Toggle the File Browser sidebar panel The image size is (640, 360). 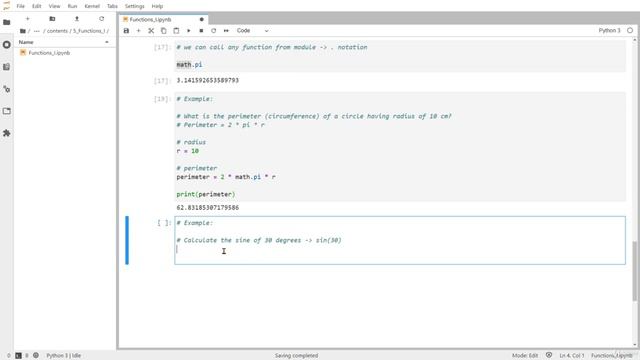(x=7, y=22)
